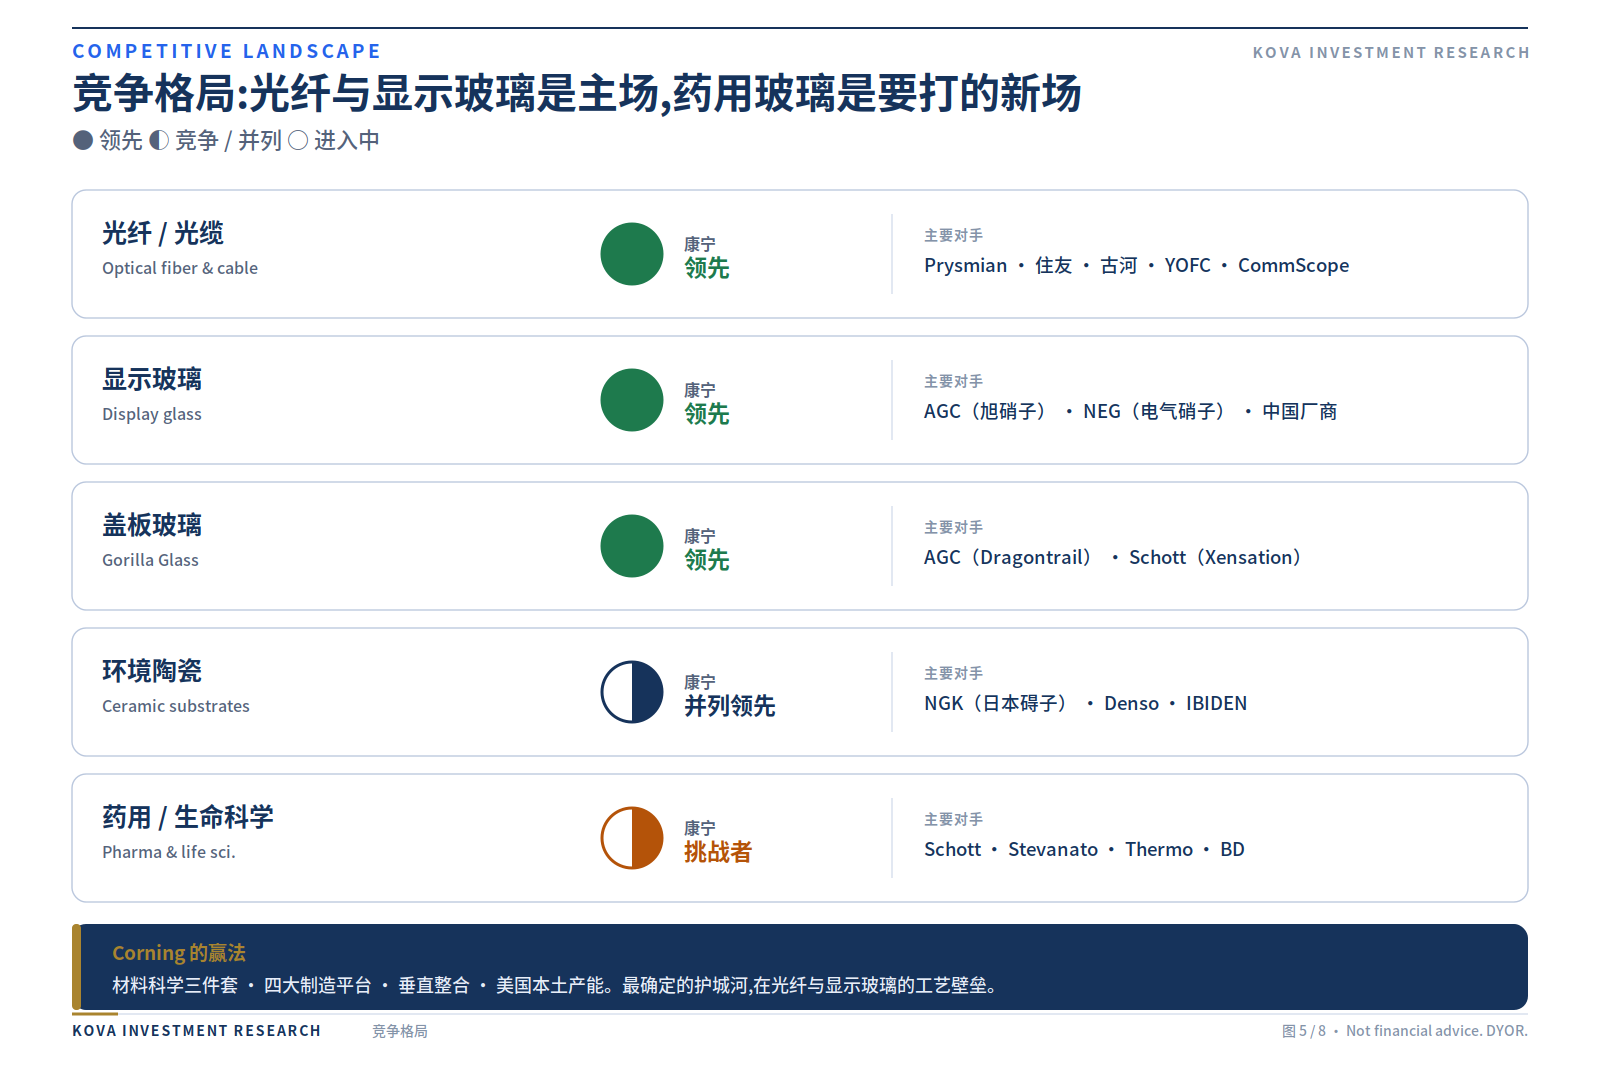Click Schott in the 药用 / 生命科学 row
Screen dimensions: 1600x1070
tap(953, 849)
